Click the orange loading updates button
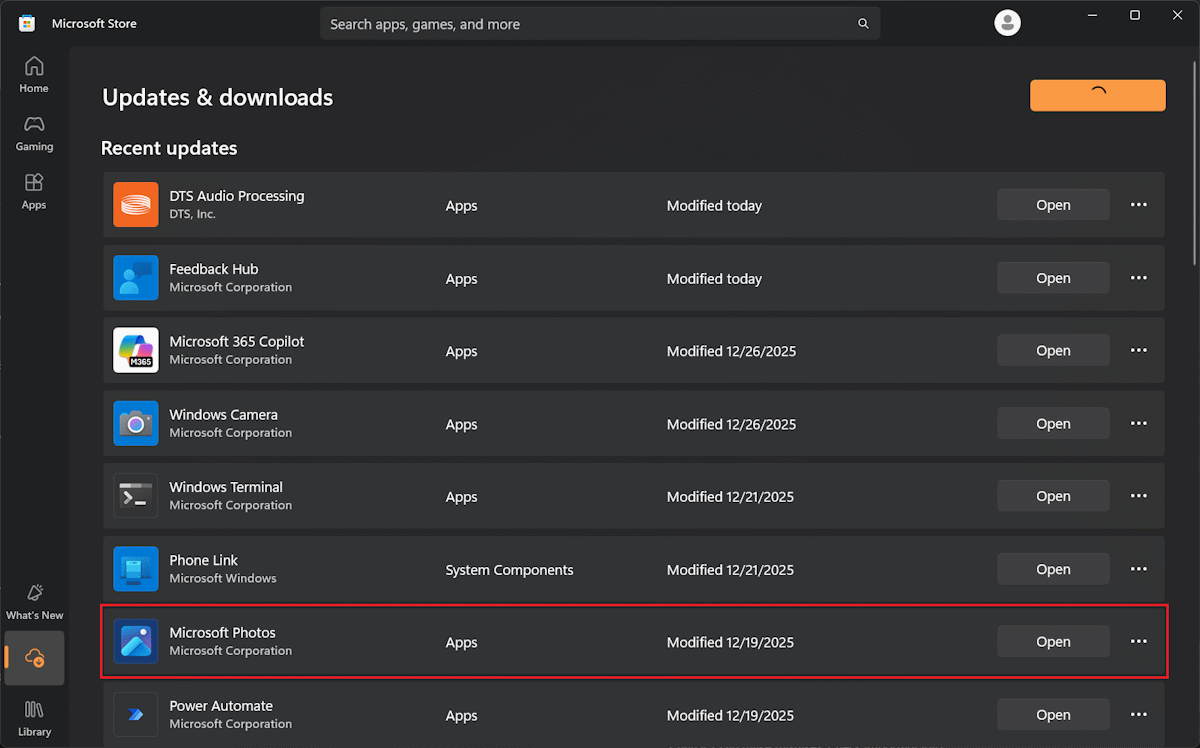The width and height of the screenshot is (1200, 748). [1097, 95]
